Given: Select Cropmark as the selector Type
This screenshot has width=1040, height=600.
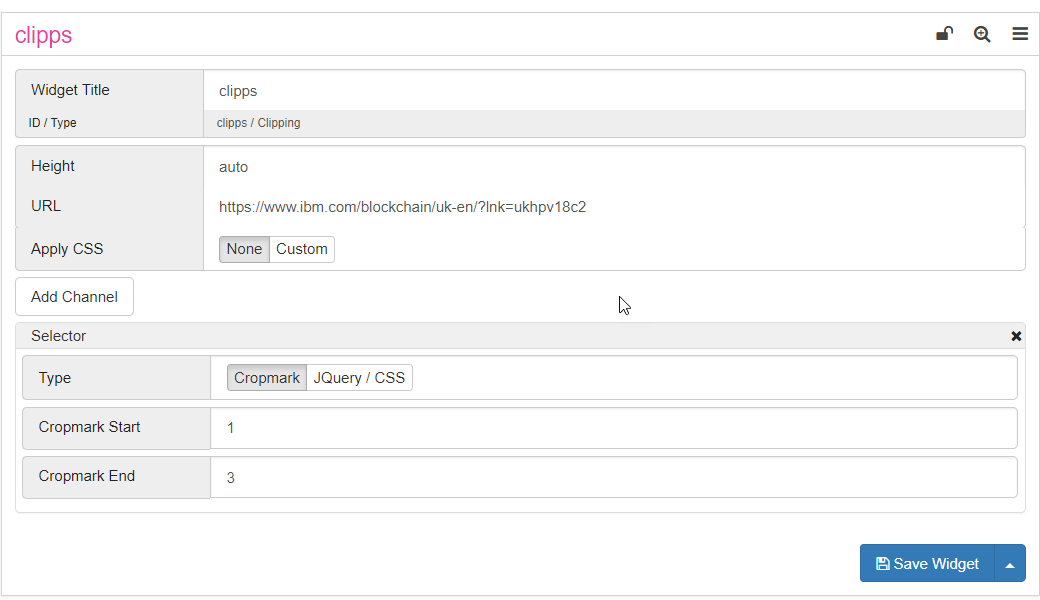Looking at the screenshot, I should tap(266, 377).
